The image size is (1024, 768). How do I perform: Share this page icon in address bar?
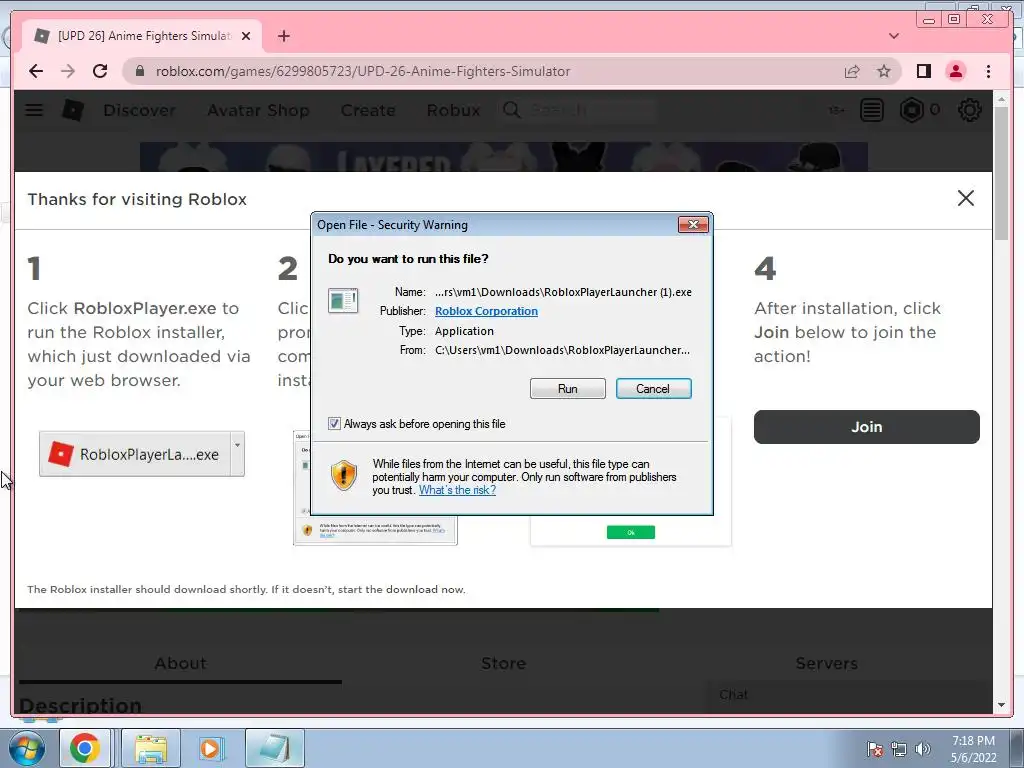[852, 71]
